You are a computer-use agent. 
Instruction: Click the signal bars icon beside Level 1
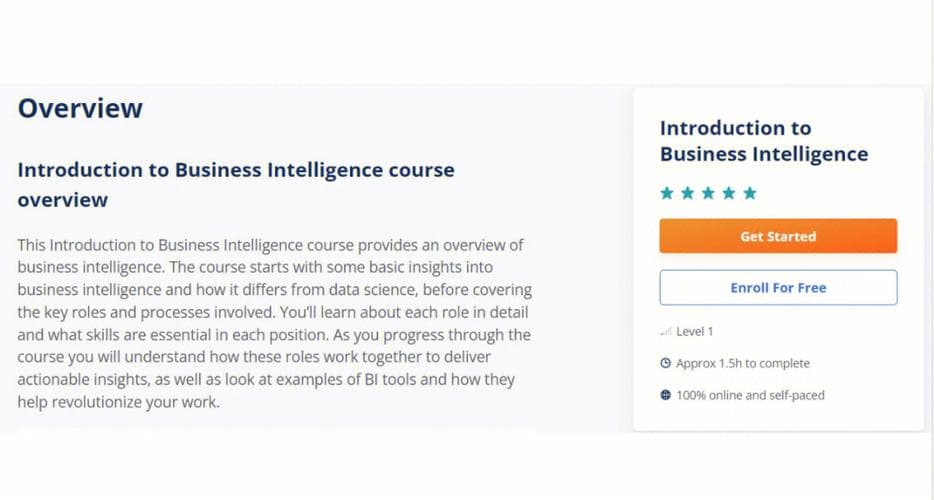666,331
